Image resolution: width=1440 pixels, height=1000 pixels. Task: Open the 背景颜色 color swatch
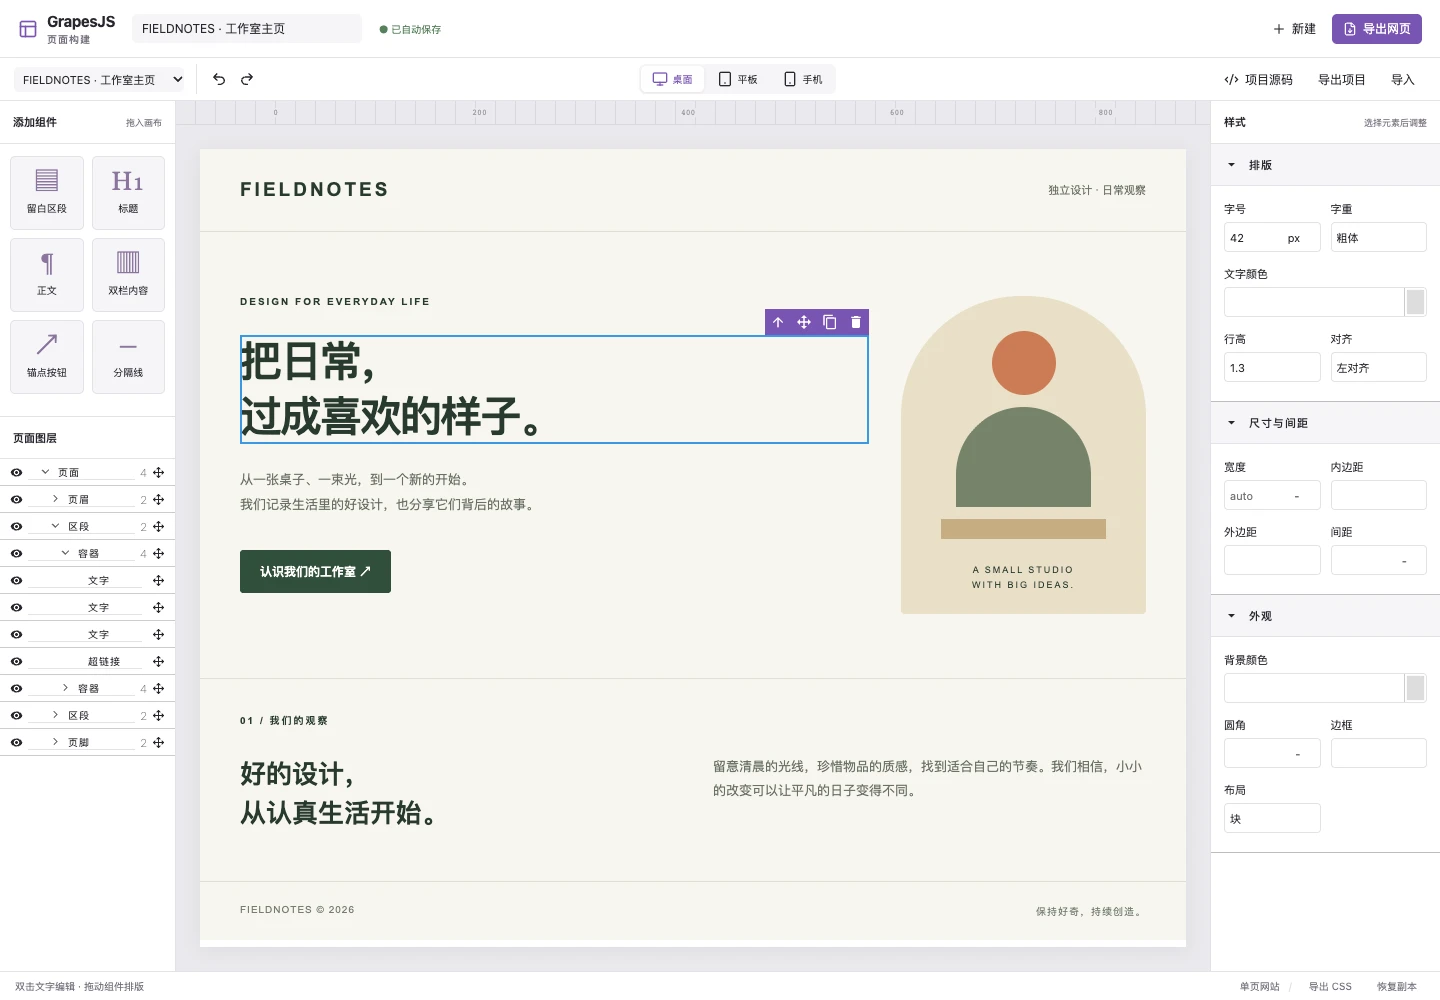1415,688
